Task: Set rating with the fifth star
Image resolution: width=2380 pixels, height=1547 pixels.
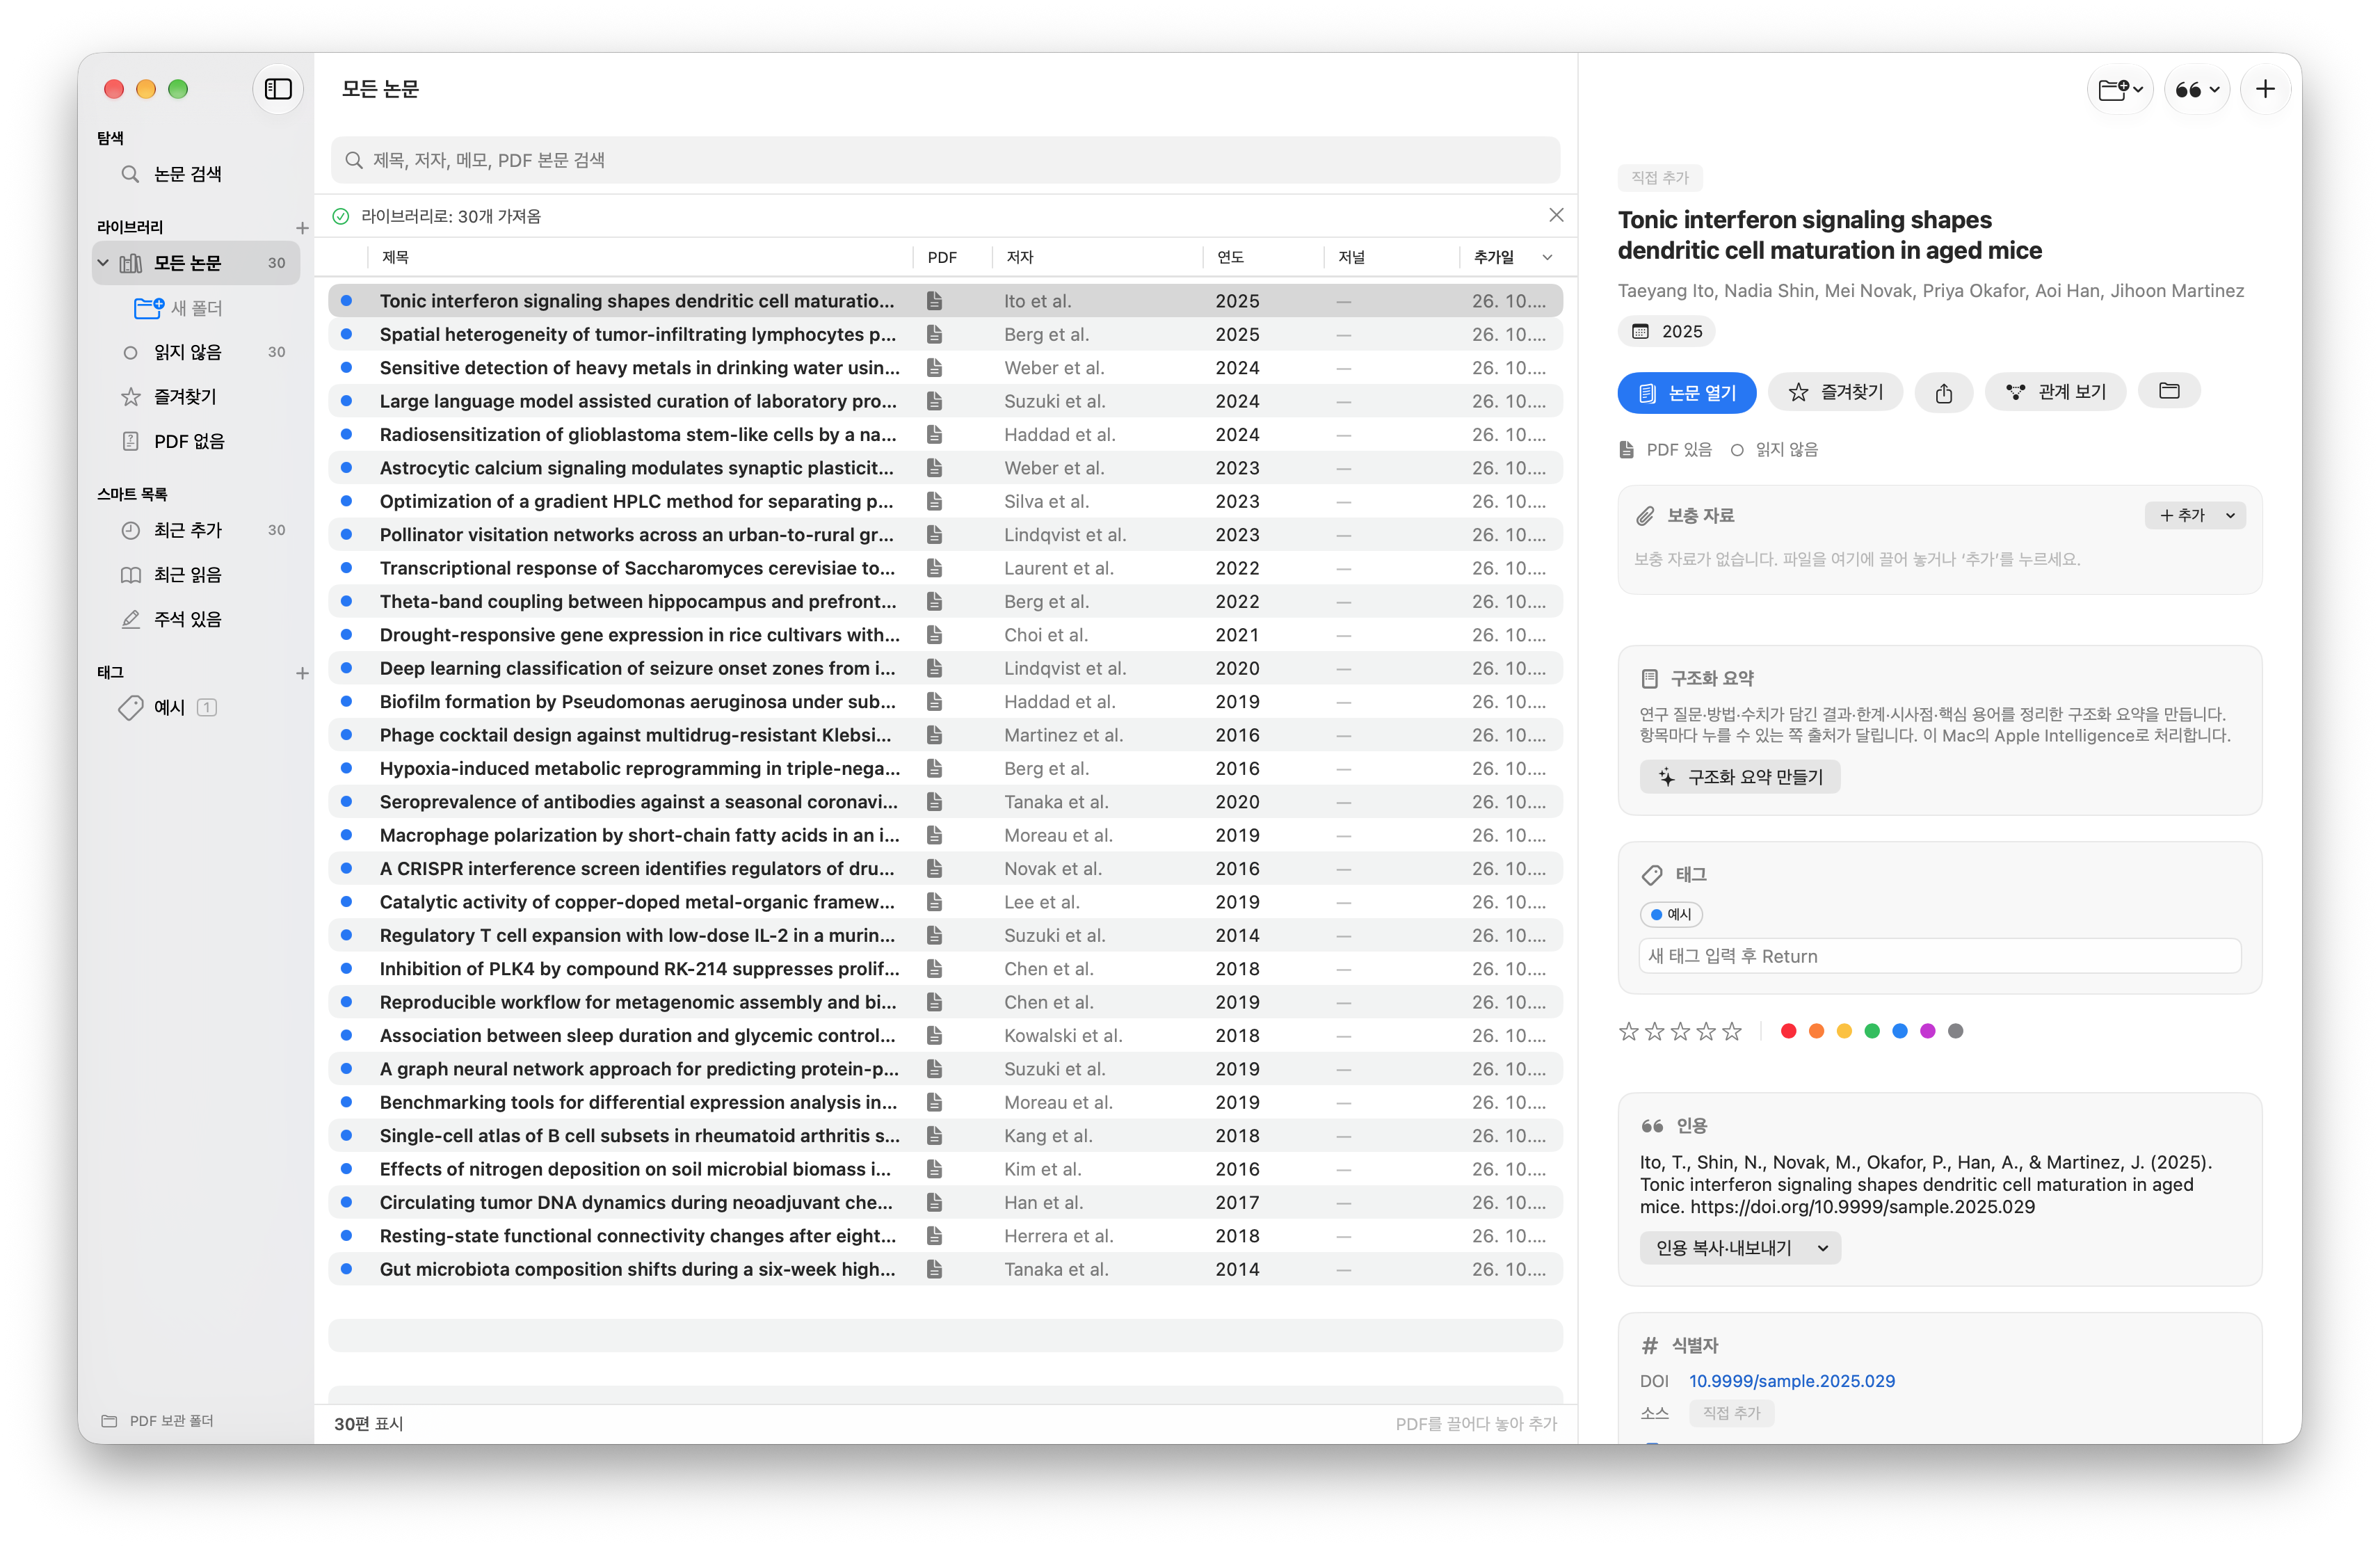Action: (x=1732, y=1031)
